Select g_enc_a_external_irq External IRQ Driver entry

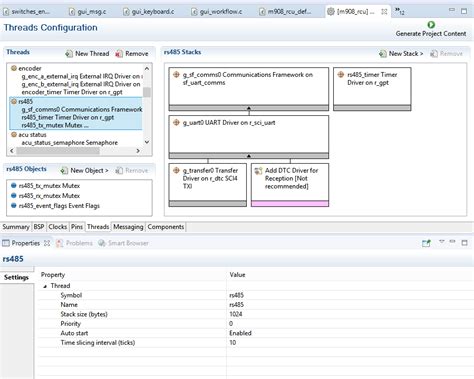82,76
